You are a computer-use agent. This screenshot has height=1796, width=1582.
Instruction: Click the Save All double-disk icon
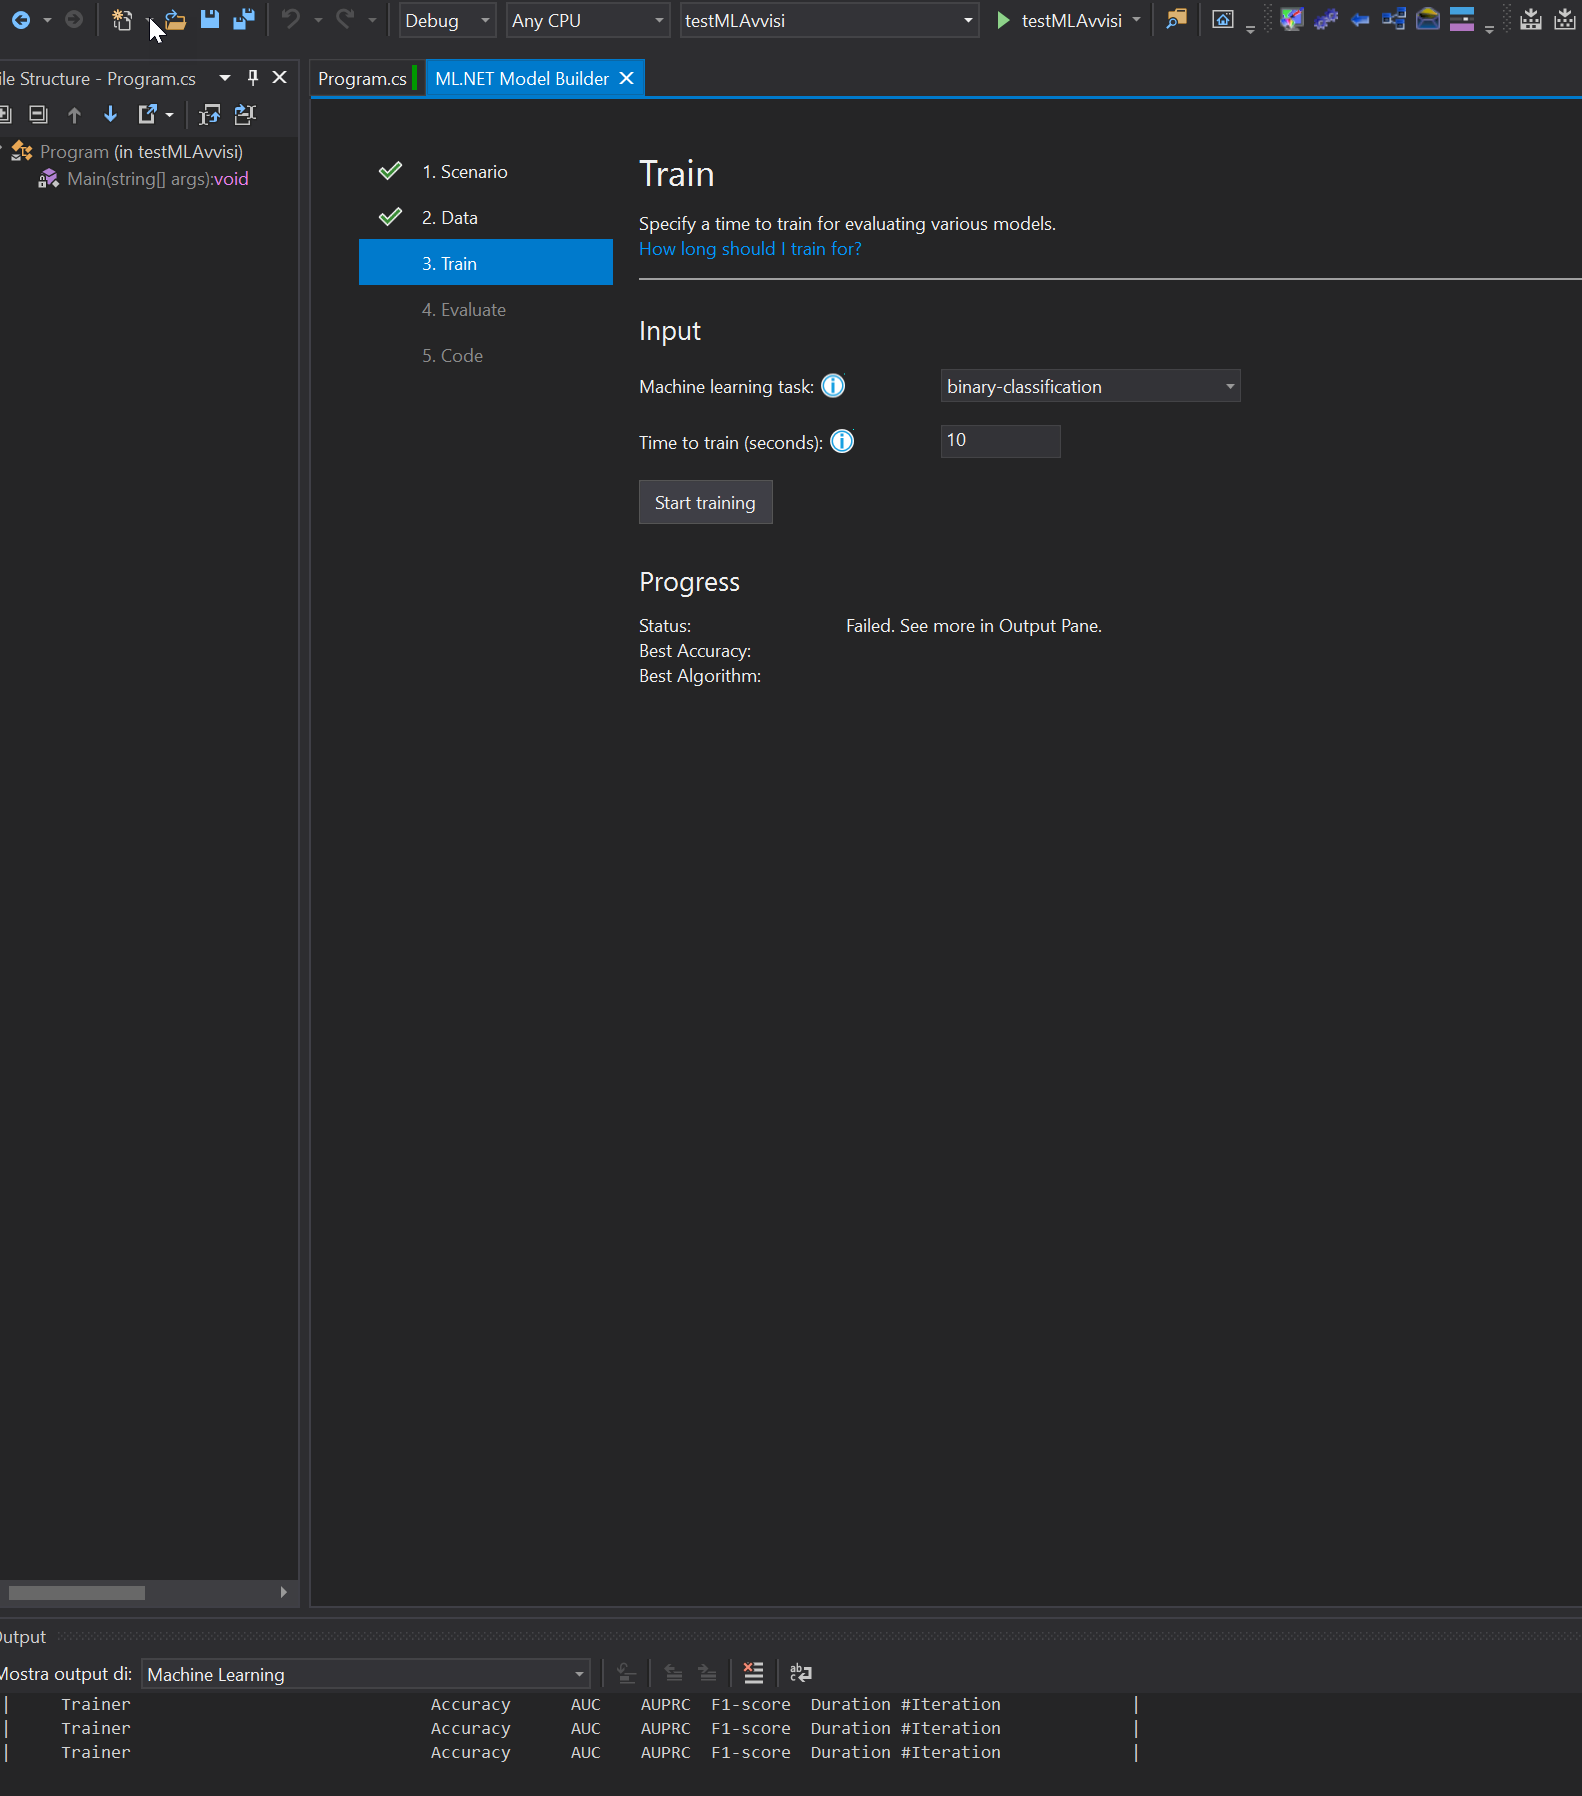point(244,19)
